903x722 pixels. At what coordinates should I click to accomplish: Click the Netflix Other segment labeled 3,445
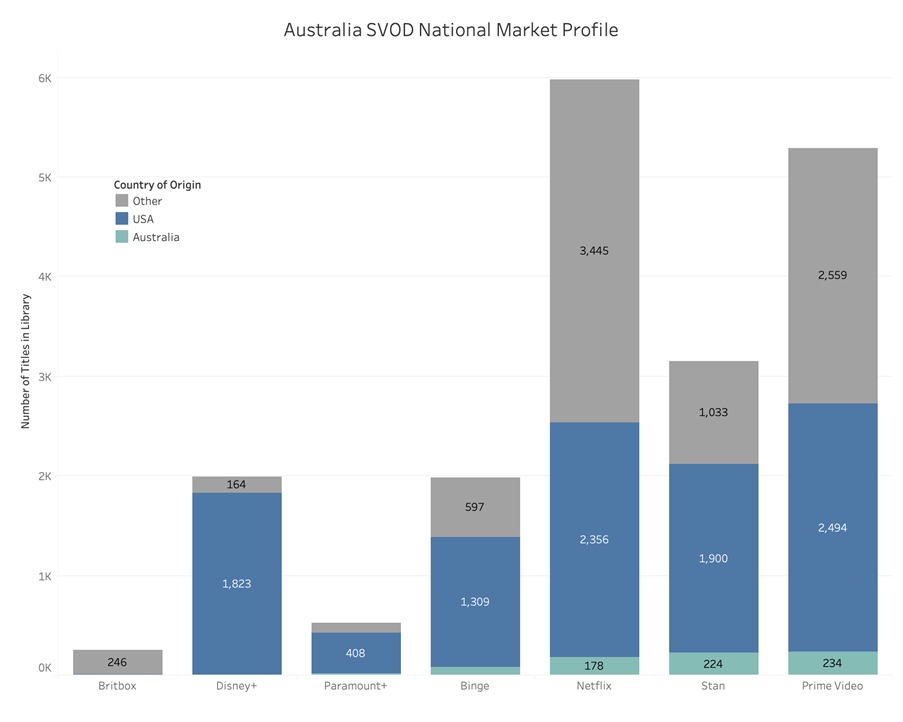tap(594, 250)
